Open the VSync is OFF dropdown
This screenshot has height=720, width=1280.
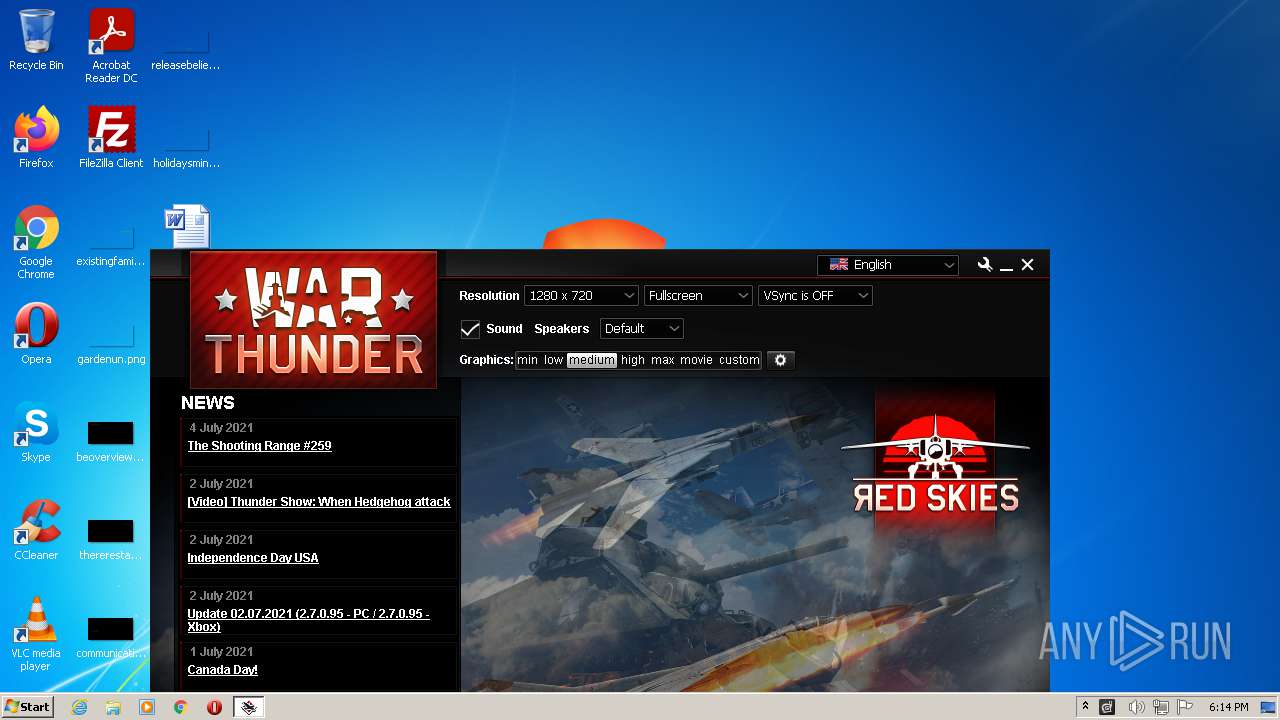point(815,296)
